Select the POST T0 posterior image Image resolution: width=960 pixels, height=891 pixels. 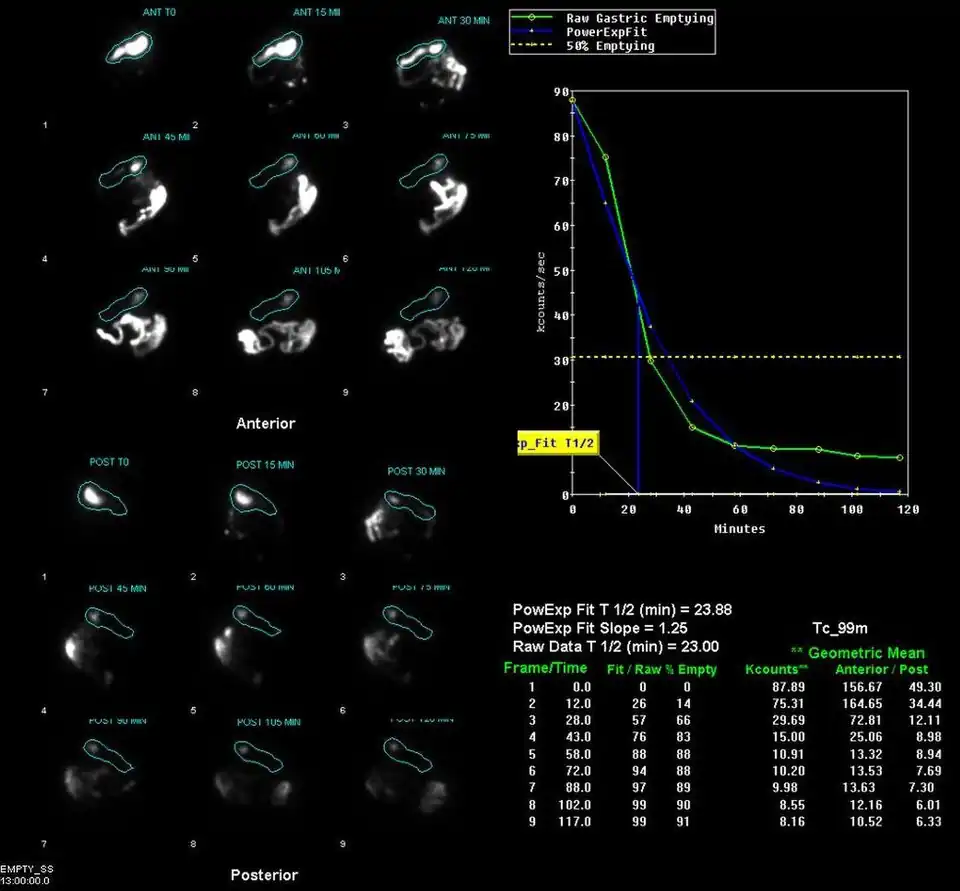[101, 496]
